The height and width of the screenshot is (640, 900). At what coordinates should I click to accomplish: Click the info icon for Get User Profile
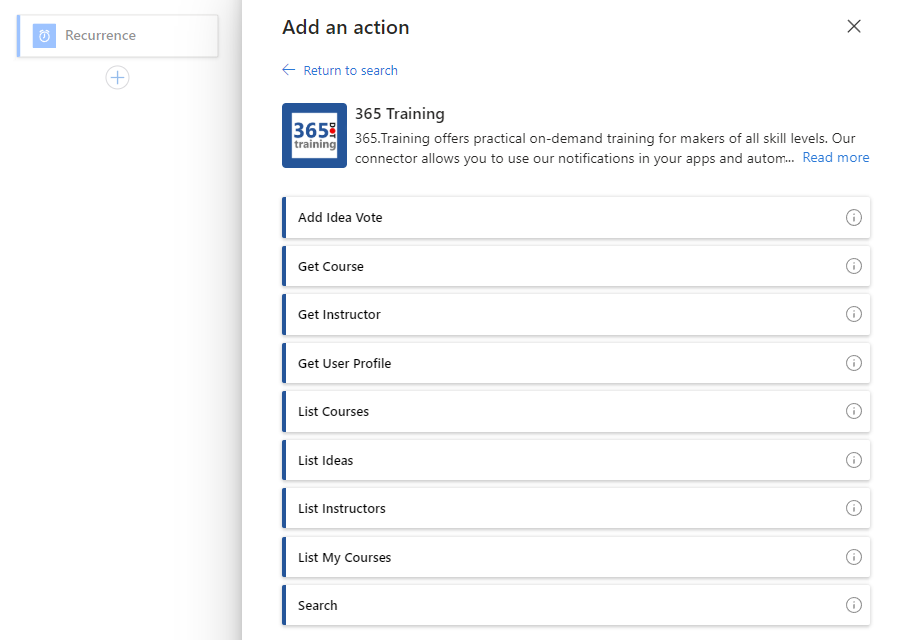[x=853, y=363]
